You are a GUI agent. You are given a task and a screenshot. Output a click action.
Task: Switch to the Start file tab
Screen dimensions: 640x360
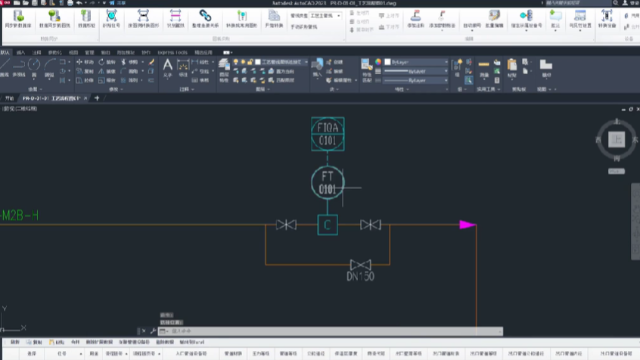pos(9,98)
